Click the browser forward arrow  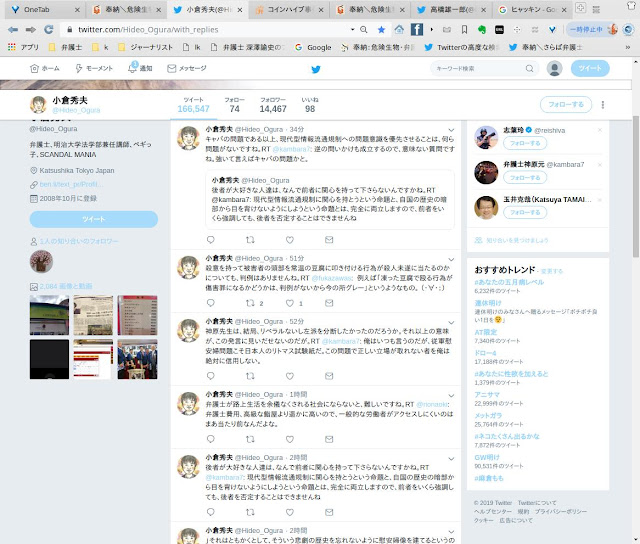[x=31, y=29]
